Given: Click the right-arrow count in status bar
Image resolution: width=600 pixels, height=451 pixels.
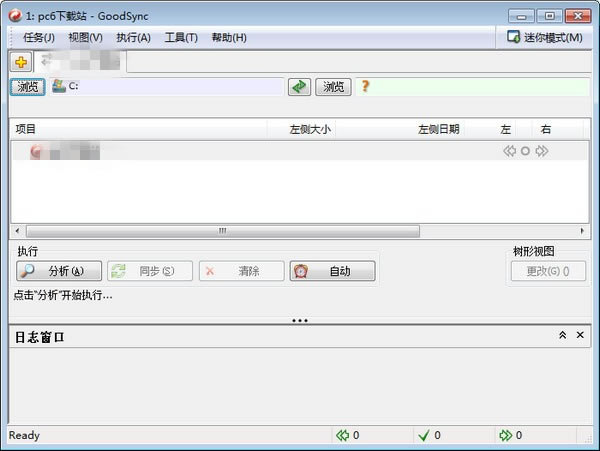Looking at the screenshot, I should click(x=511, y=435).
